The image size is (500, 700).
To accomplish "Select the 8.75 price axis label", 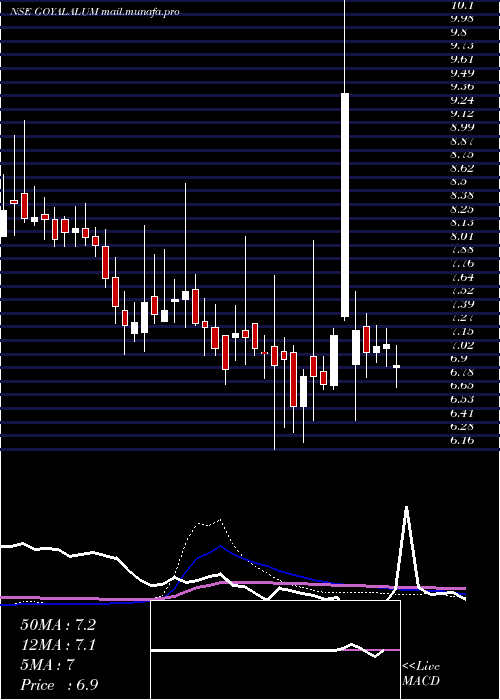I will (462, 155).
